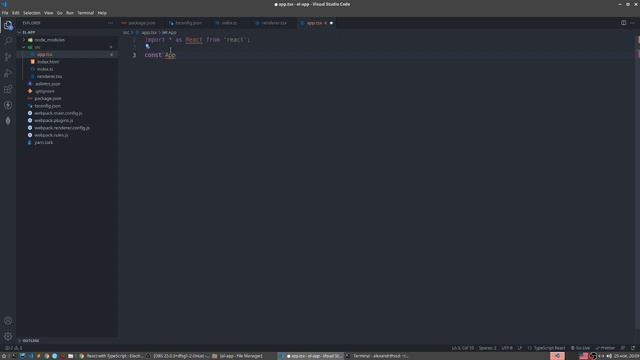Open tsconfig.json in the file tree

(67, 106)
